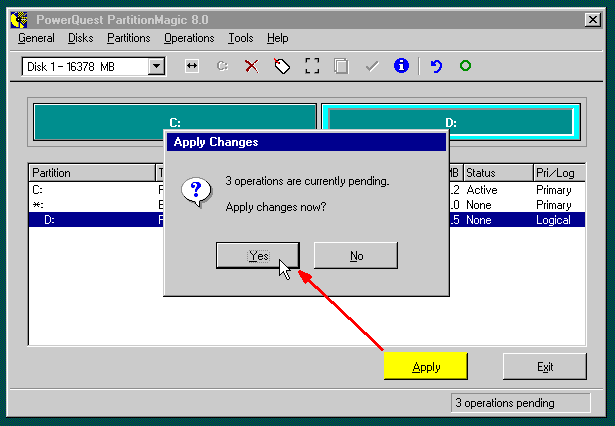Click the Pri/Log column header
The height and width of the screenshot is (426, 615).
pyautogui.click(x=559, y=173)
